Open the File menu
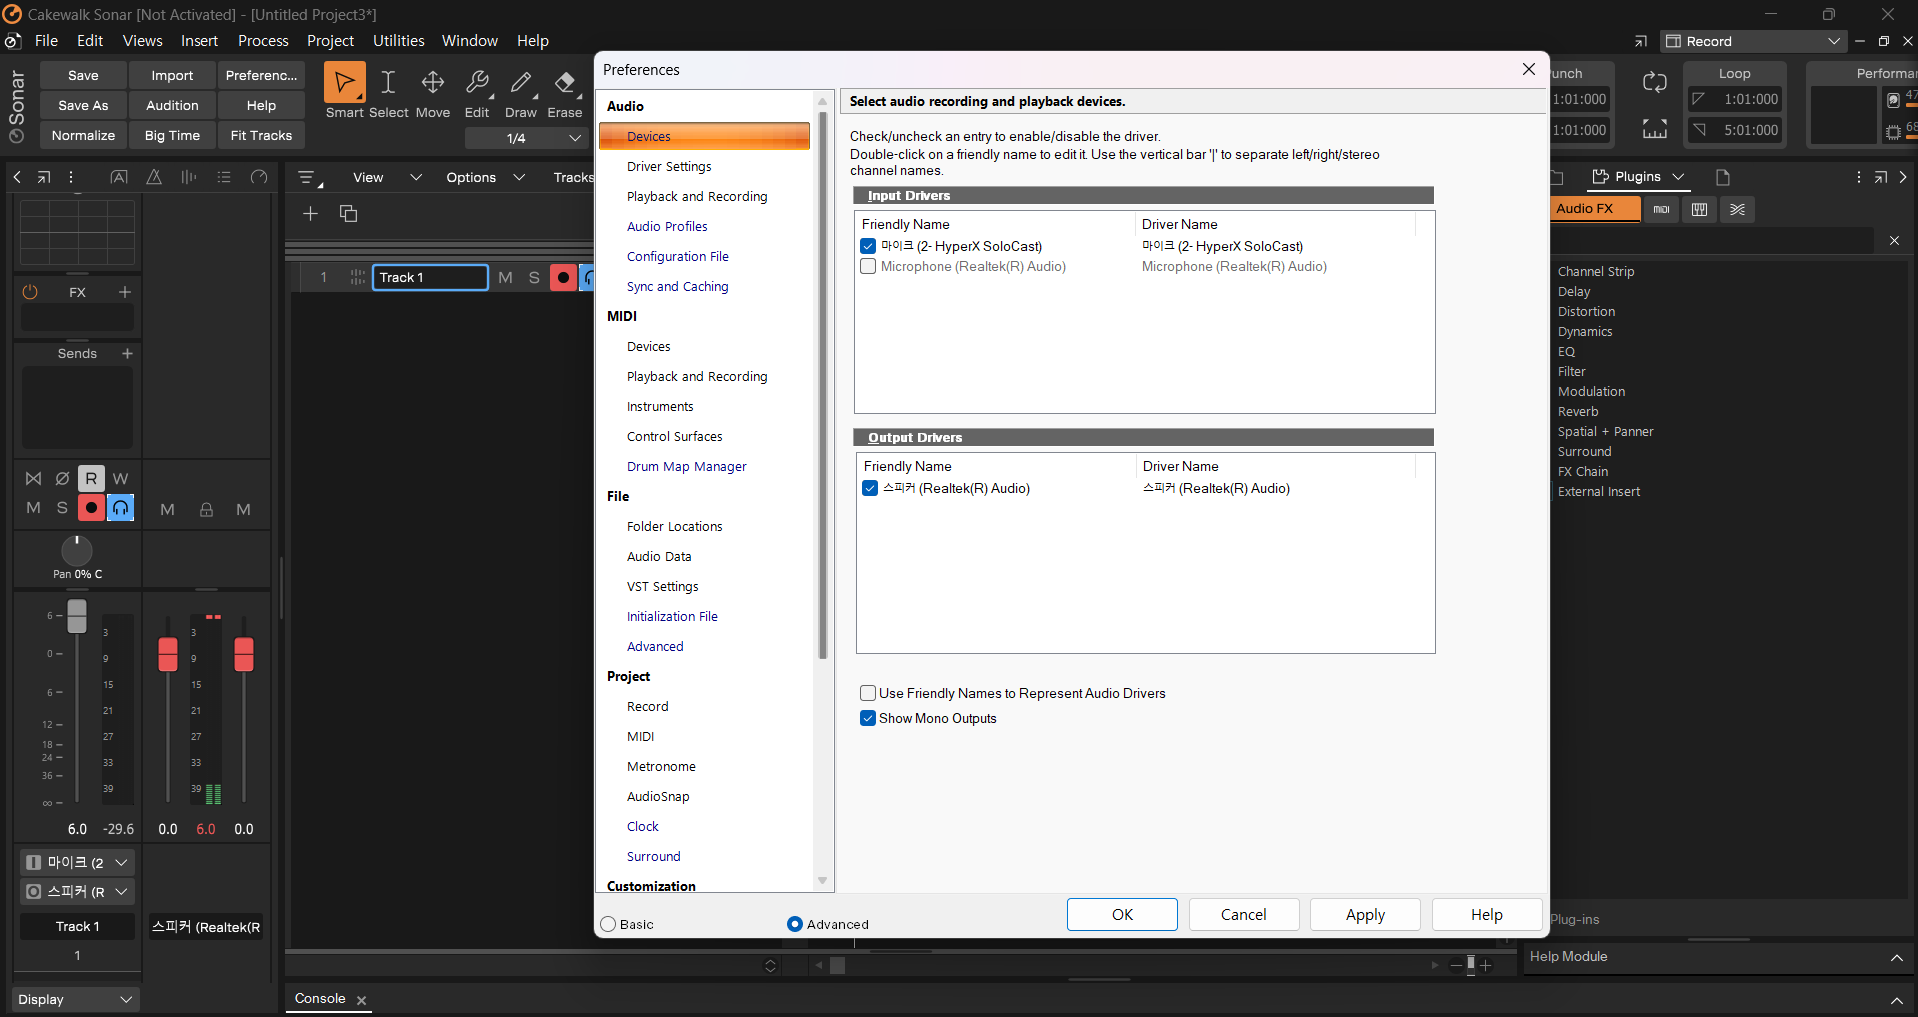Viewport: 1918px width, 1017px height. tap(46, 41)
